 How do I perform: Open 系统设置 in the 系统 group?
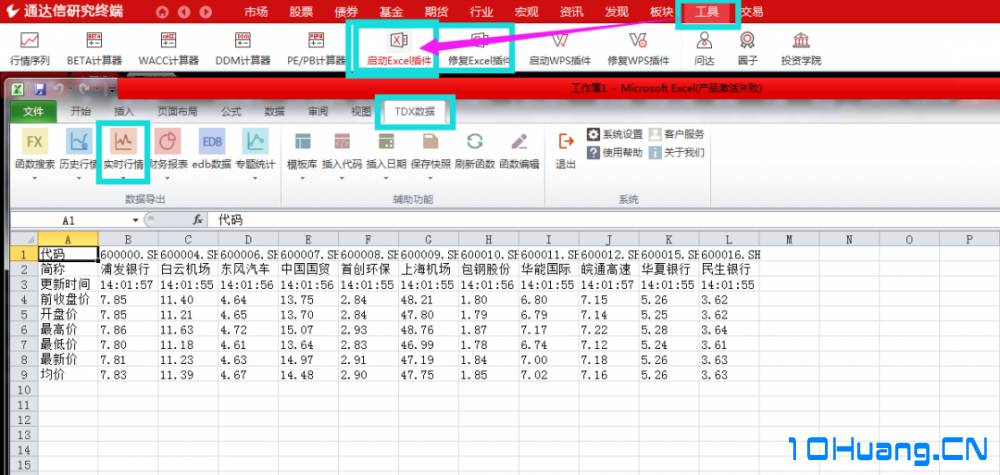615,135
